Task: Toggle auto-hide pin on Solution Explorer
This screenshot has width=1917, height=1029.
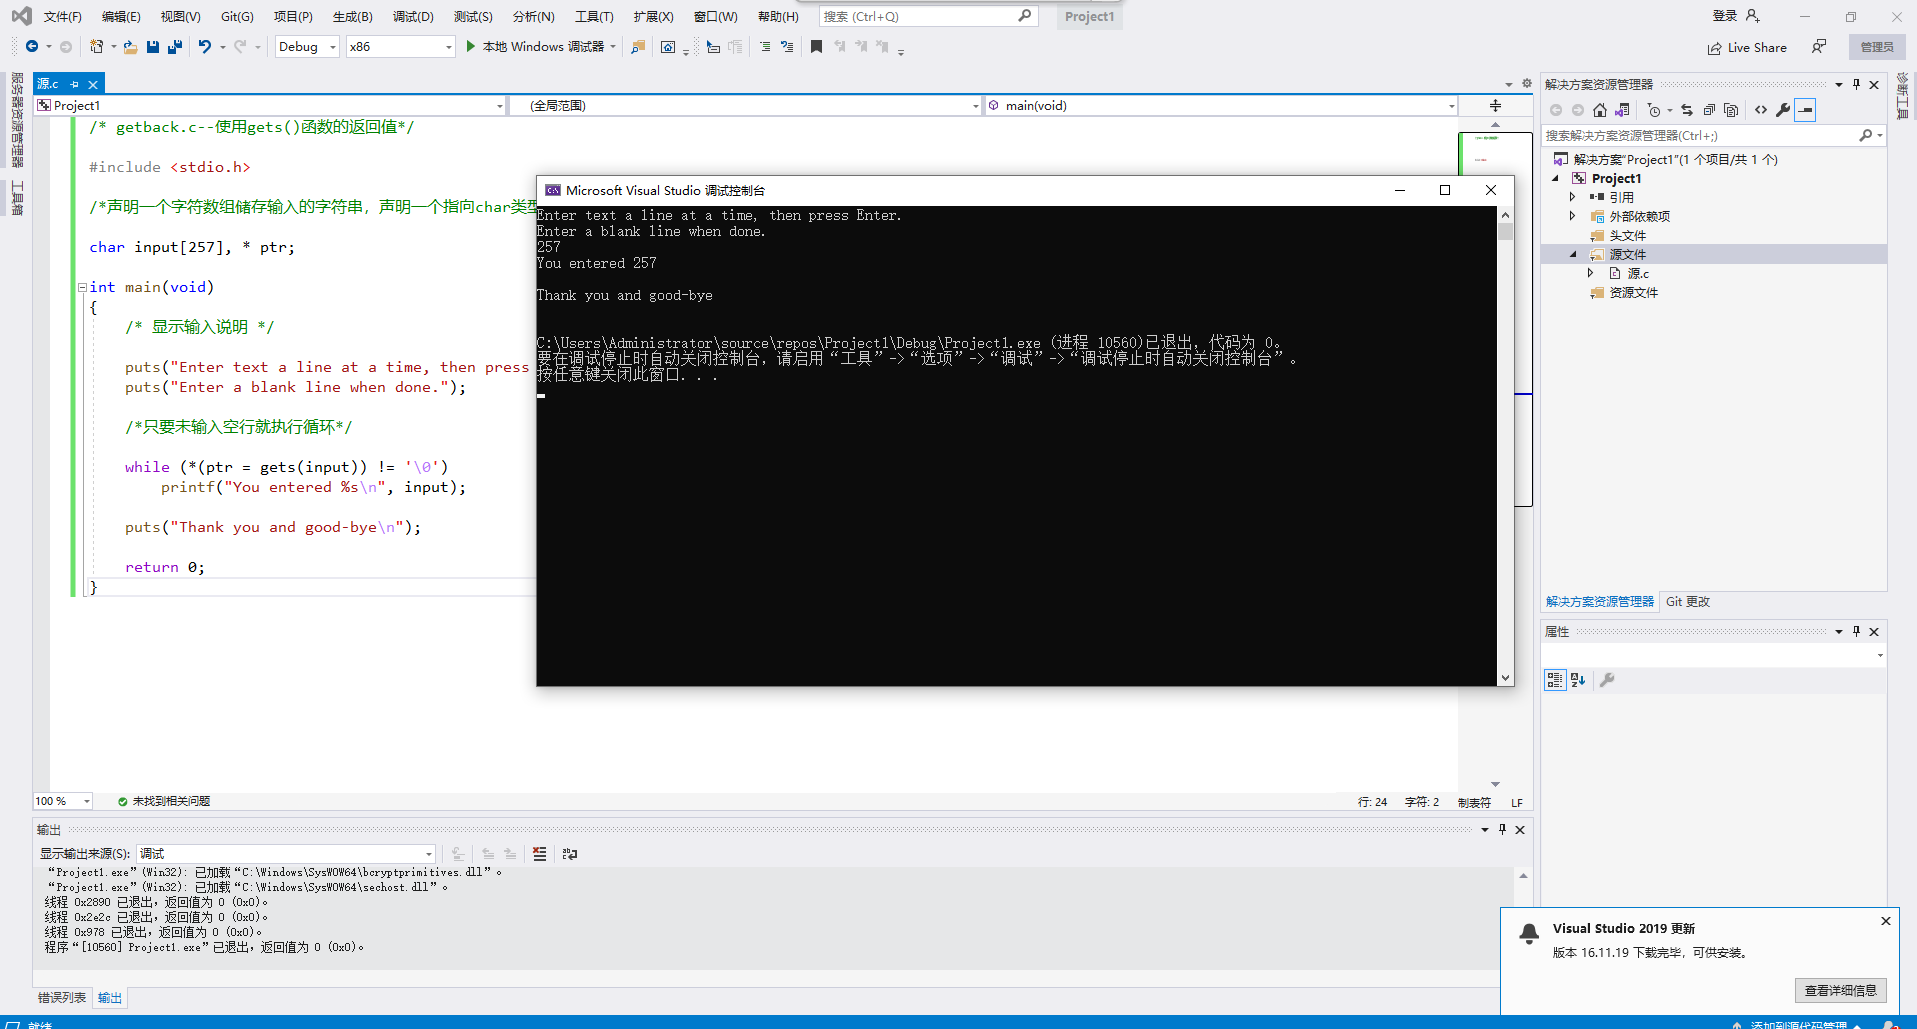Action: (x=1856, y=84)
